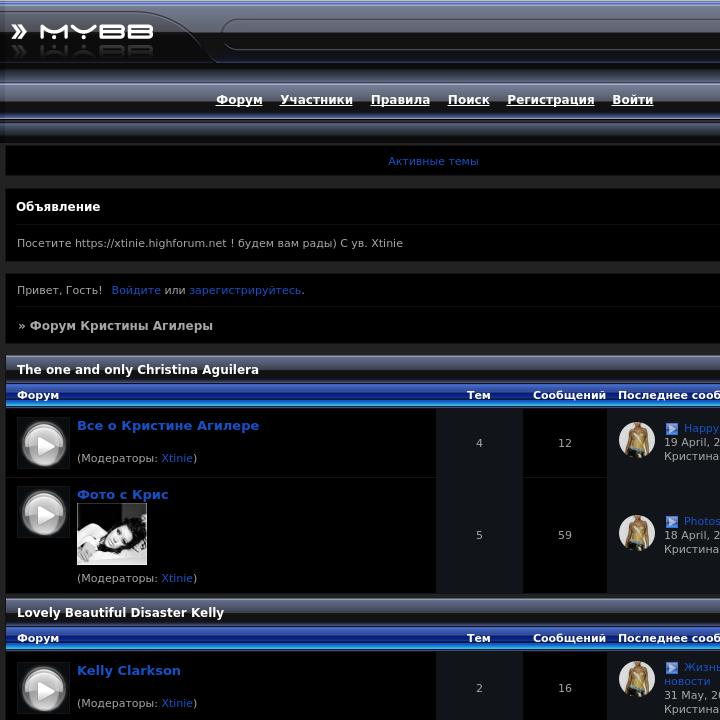Click the status icon for Kelly Clarkson
The height and width of the screenshot is (720, 720).
pos(44,688)
